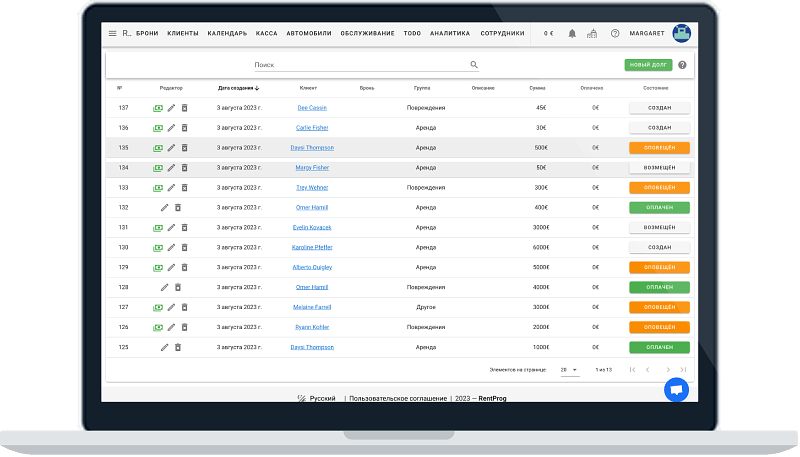Image resolution: width=800 pixels, height=457 pixels.
Task: Open the Автомобили section
Action: 309,33
